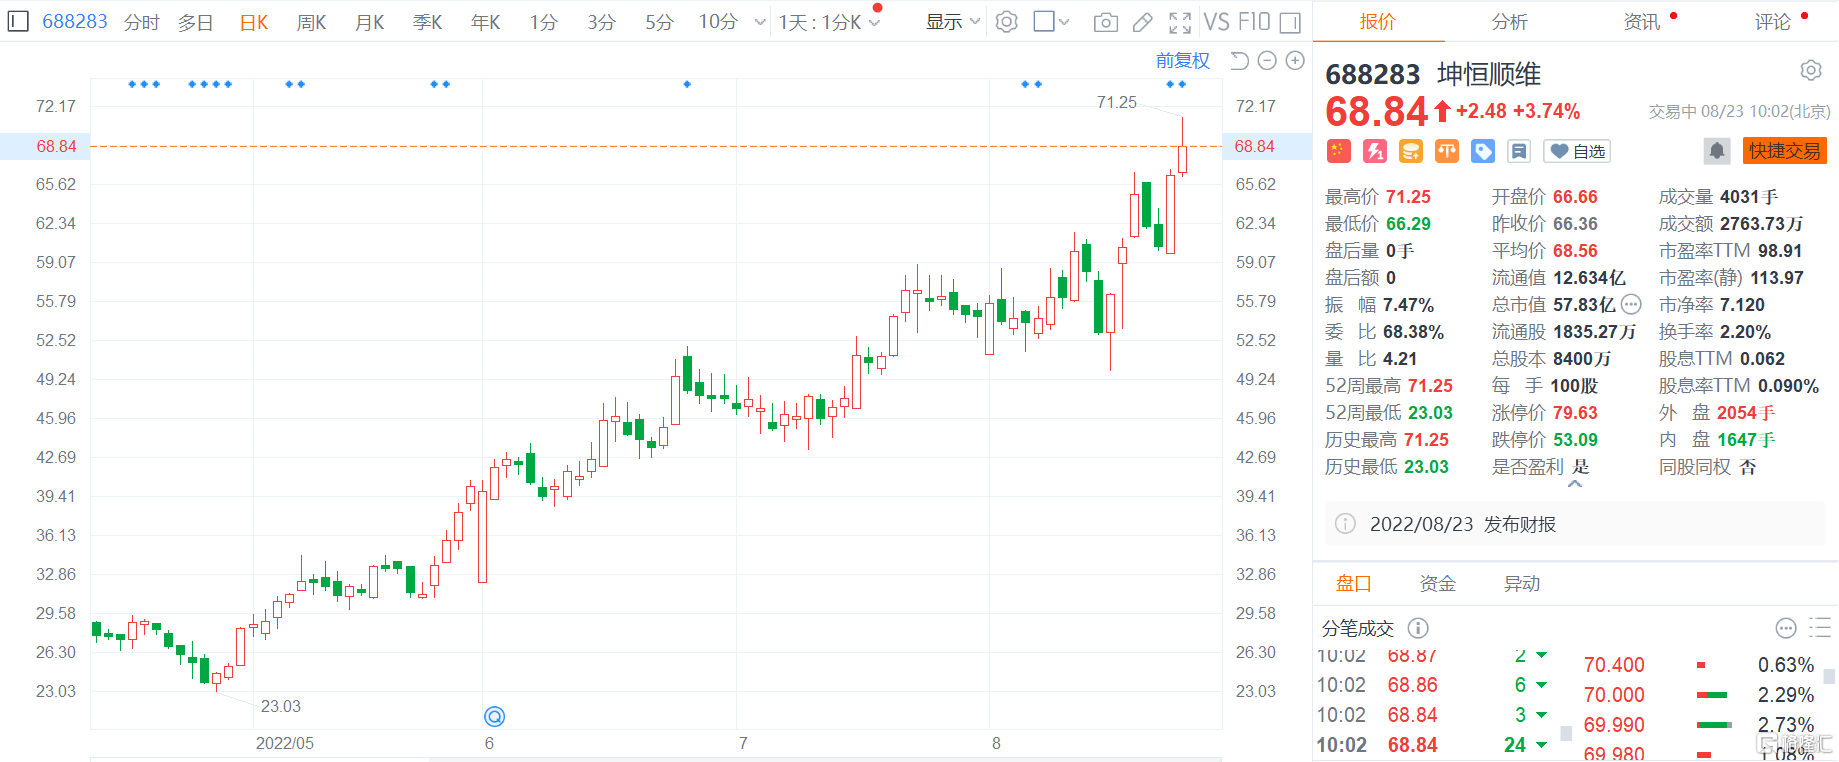
Task: Open quote panel settings gear
Action: (1811, 70)
